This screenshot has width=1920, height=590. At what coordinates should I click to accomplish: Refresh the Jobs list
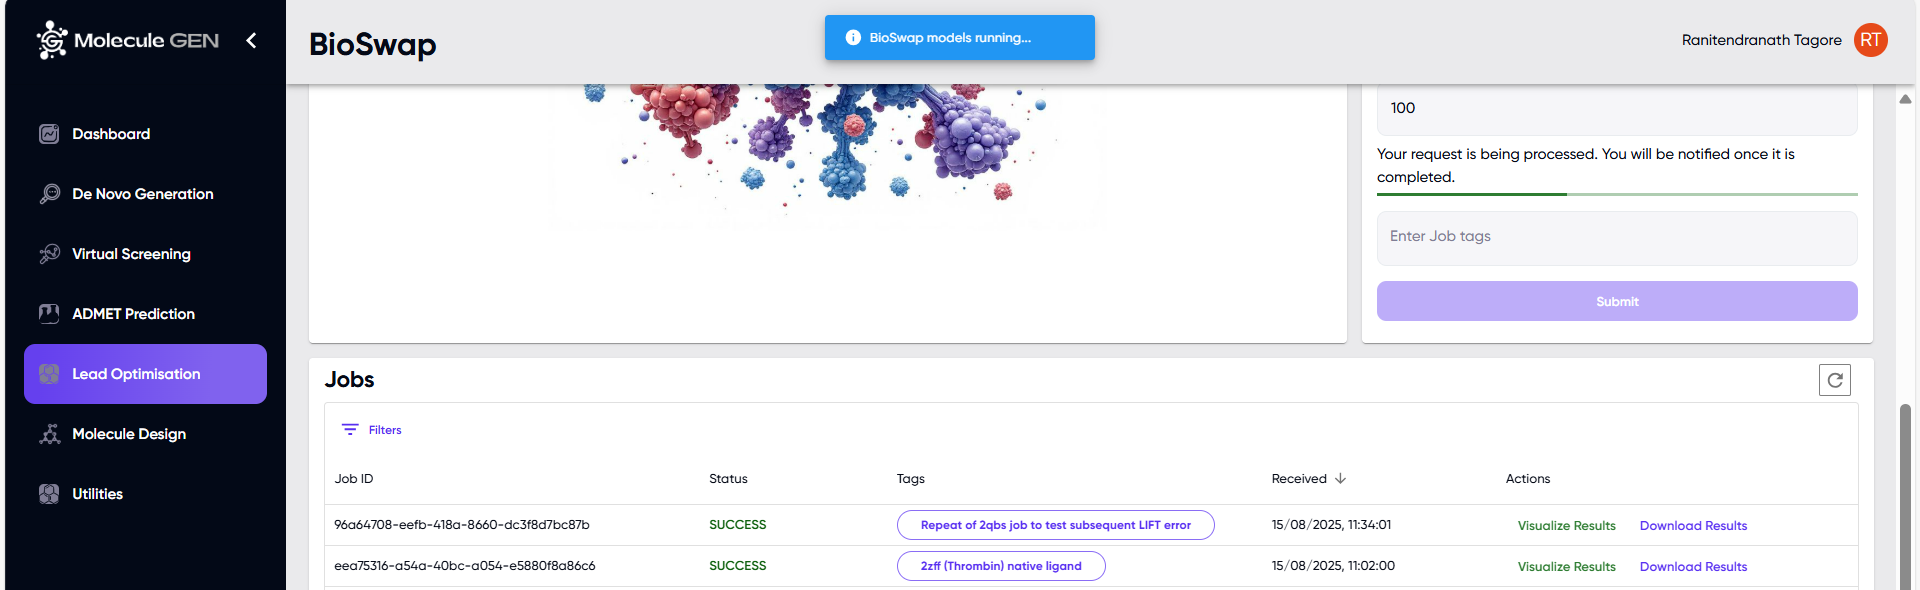[x=1834, y=380]
